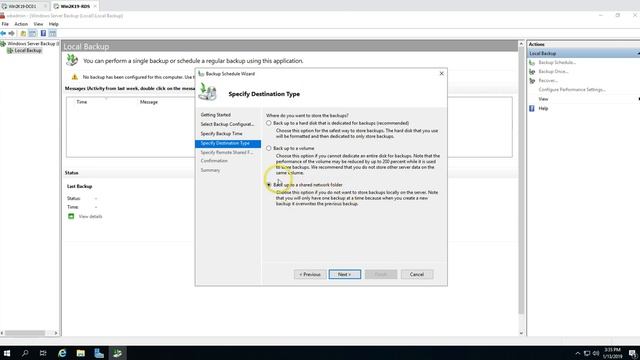Screen dimensions: 640x360
Task: Click Backup Once icon in Actions pane
Action: (532, 71)
